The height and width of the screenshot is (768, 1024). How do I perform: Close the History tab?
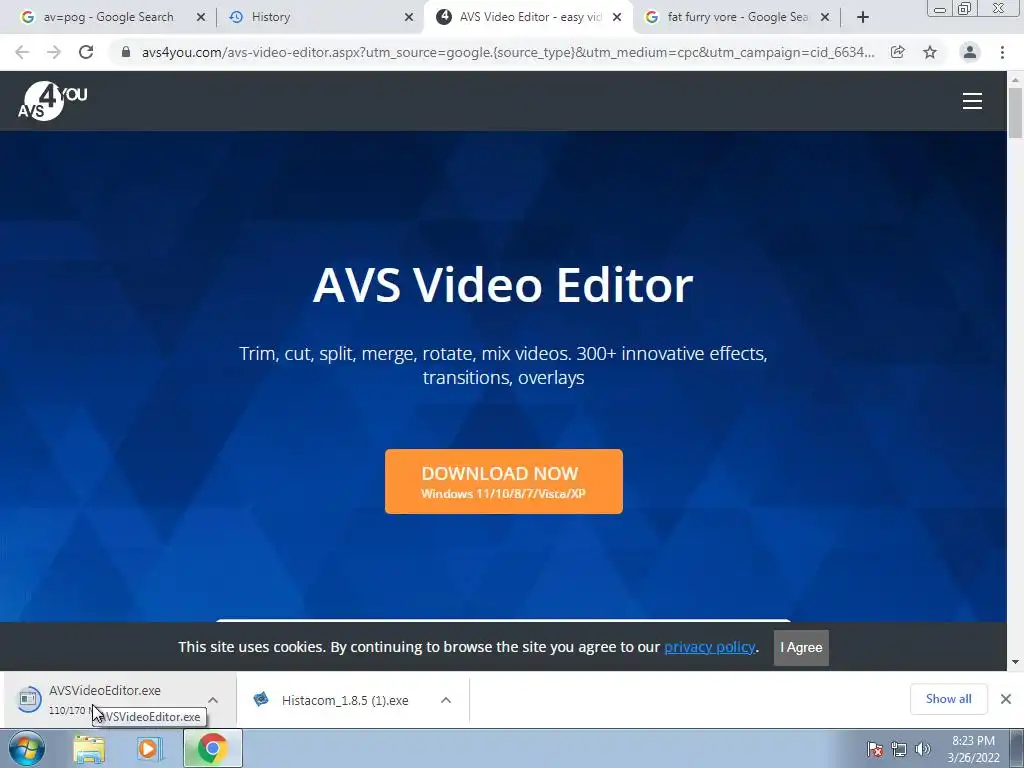[409, 17]
